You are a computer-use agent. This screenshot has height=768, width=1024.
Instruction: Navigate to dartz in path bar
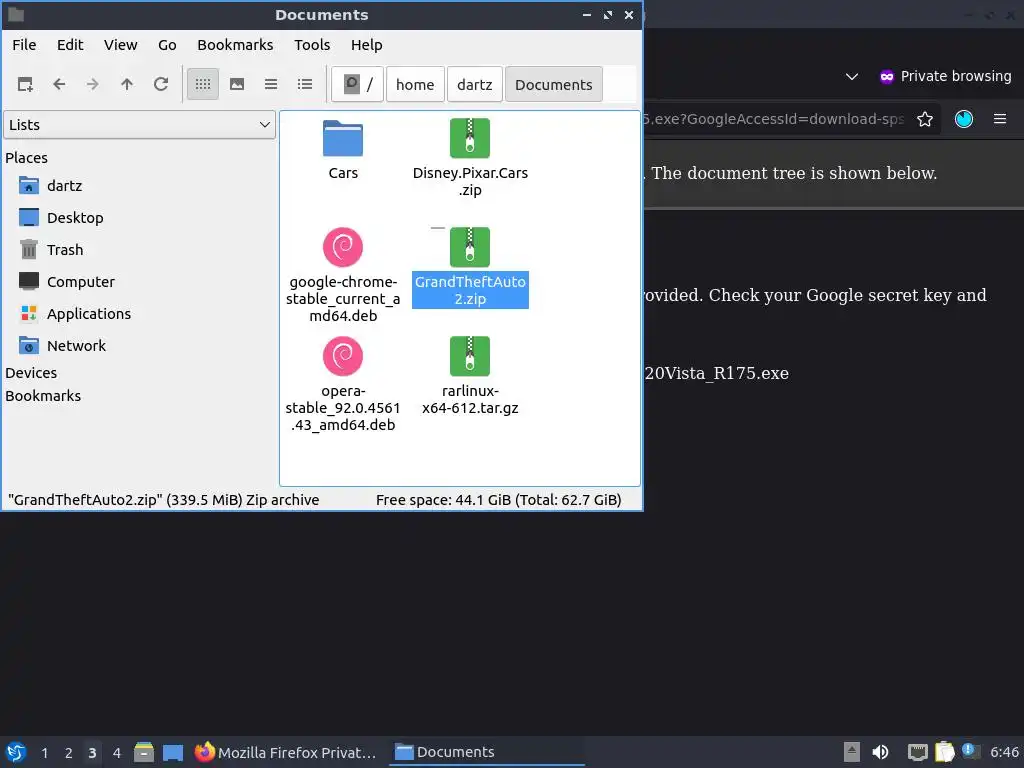pyautogui.click(x=475, y=84)
